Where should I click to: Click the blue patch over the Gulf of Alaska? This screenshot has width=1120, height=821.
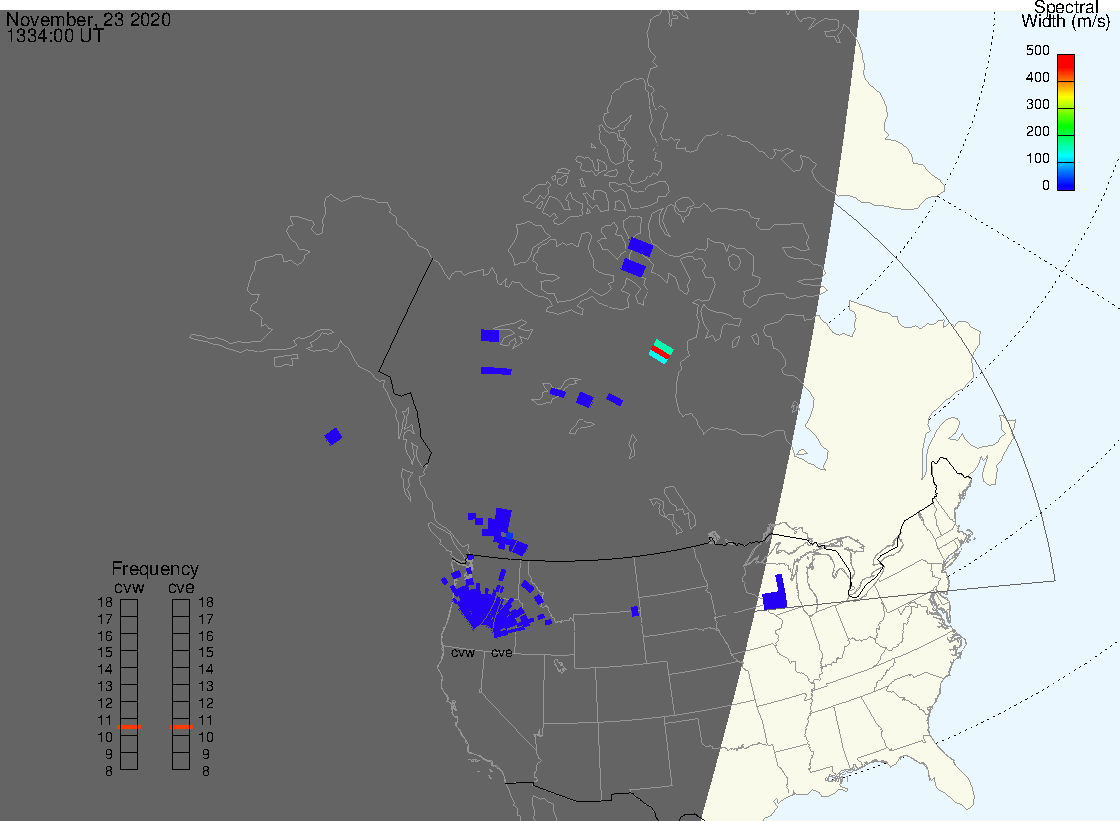point(333,436)
